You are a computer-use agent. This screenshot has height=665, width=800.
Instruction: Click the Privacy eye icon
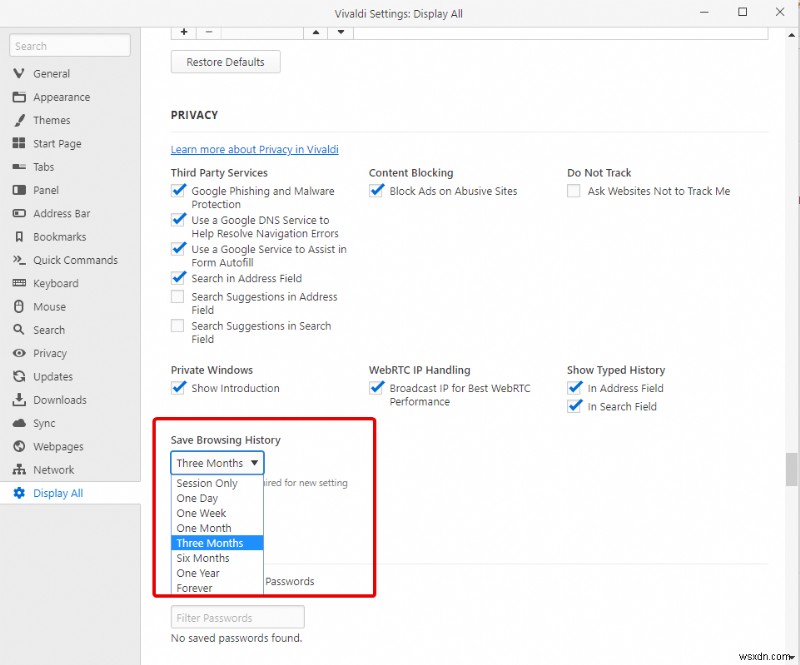click(18, 353)
